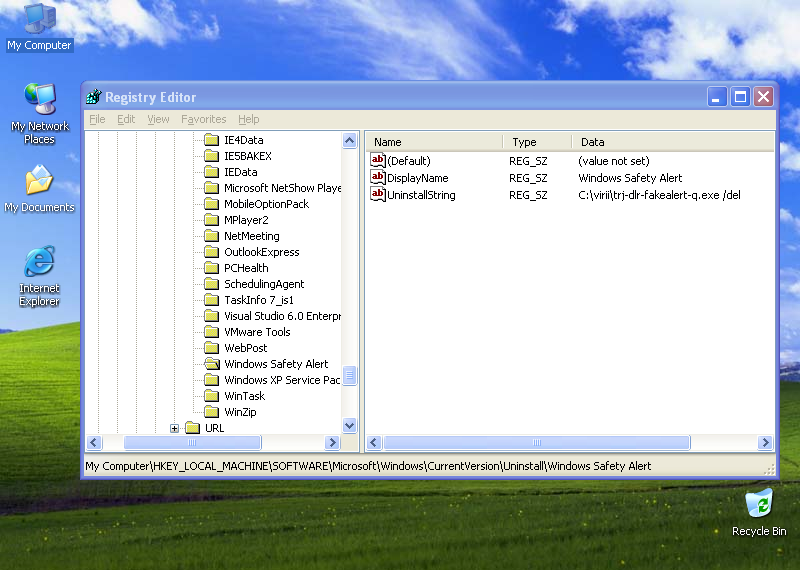This screenshot has height=570, width=800.
Task: Click the values pane horizontal scroll thumb
Action: click(537, 442)
